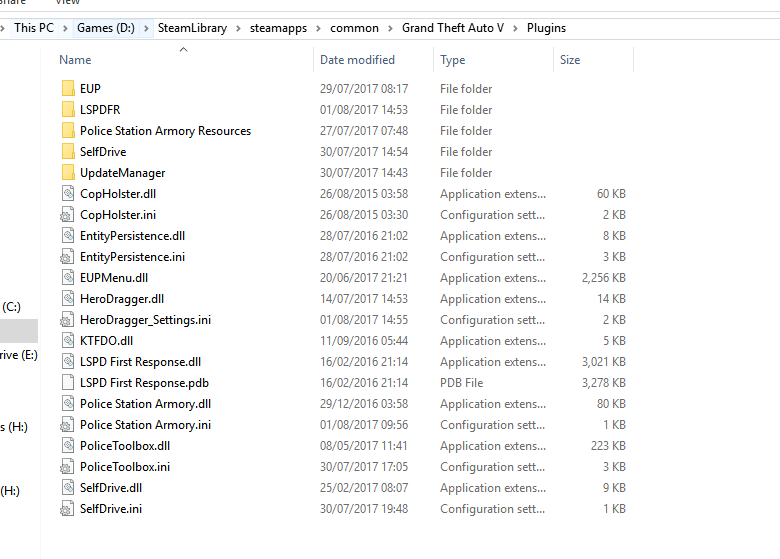The width and height of the screenshot is (780, 559).
Task: Expand the chevron after This PC
Action: (65, 28)
